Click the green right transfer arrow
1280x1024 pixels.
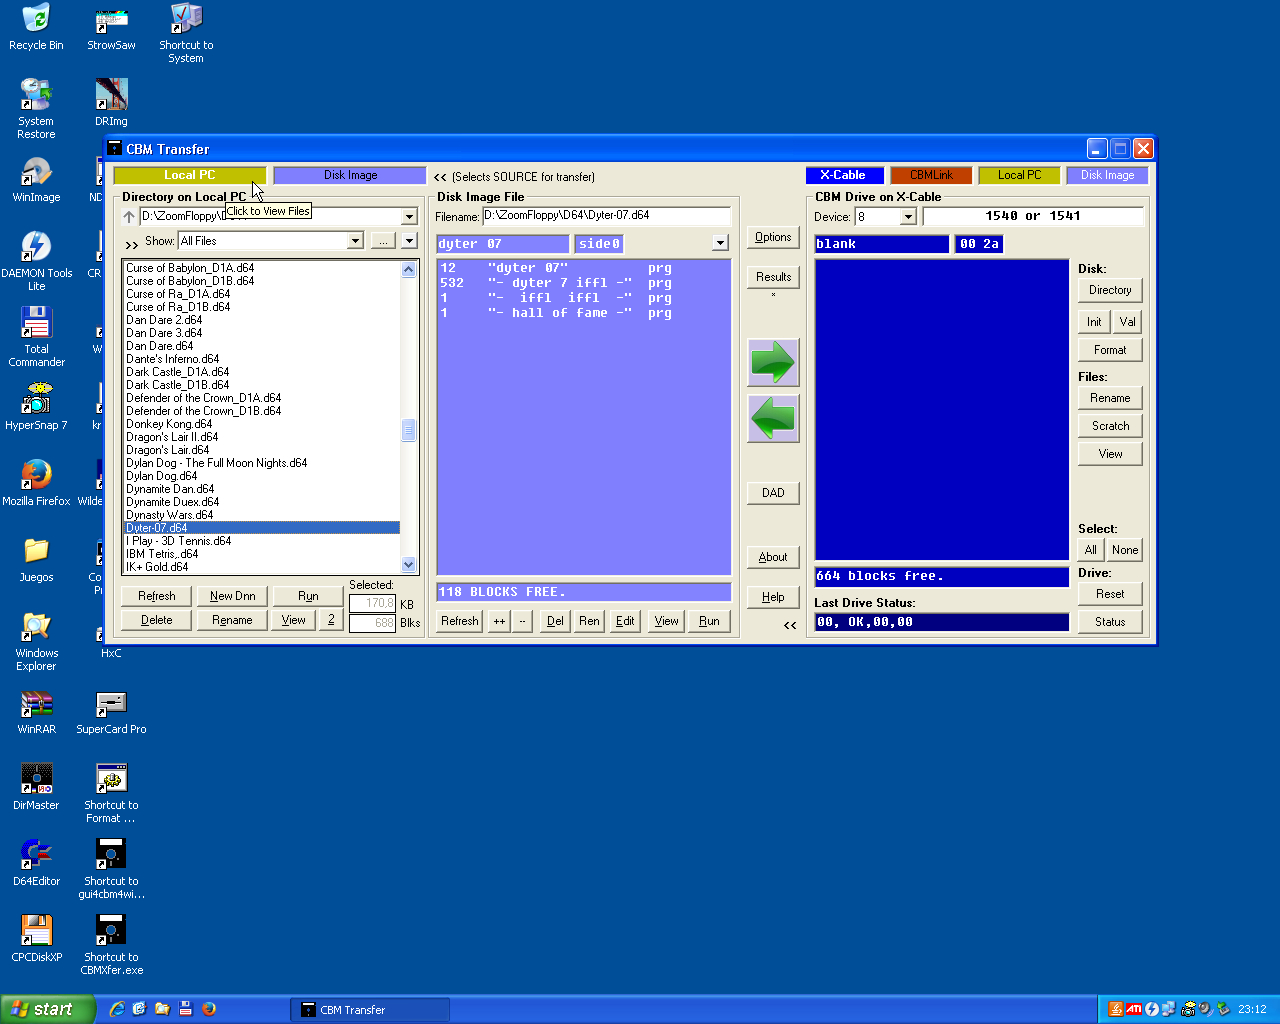pyautogui.click(x=773, y=362)
